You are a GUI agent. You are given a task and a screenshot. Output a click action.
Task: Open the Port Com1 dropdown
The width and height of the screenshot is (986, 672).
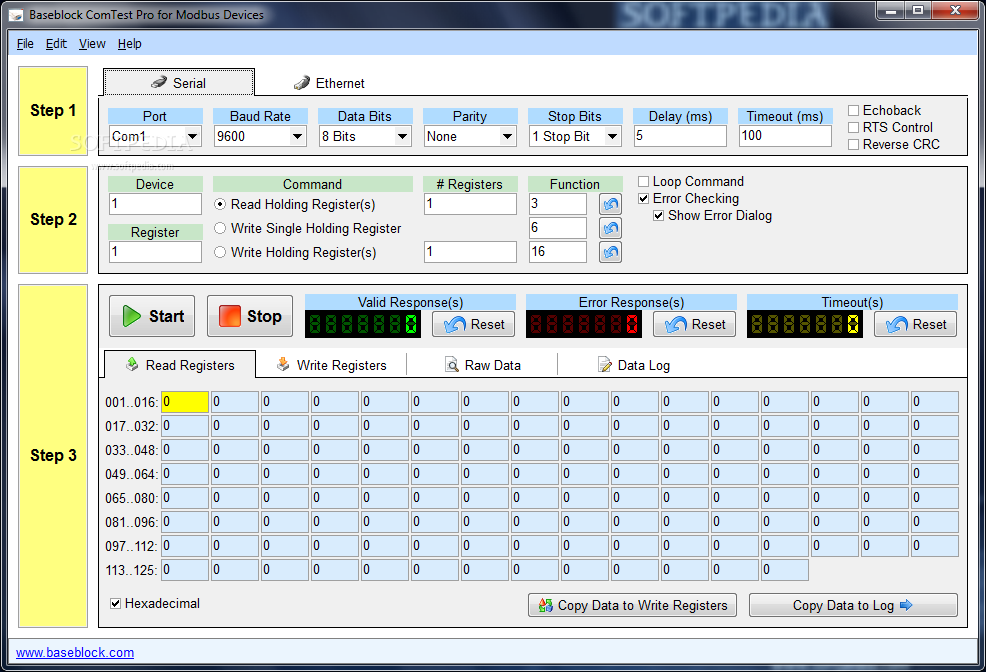click(x=192, y=136)
